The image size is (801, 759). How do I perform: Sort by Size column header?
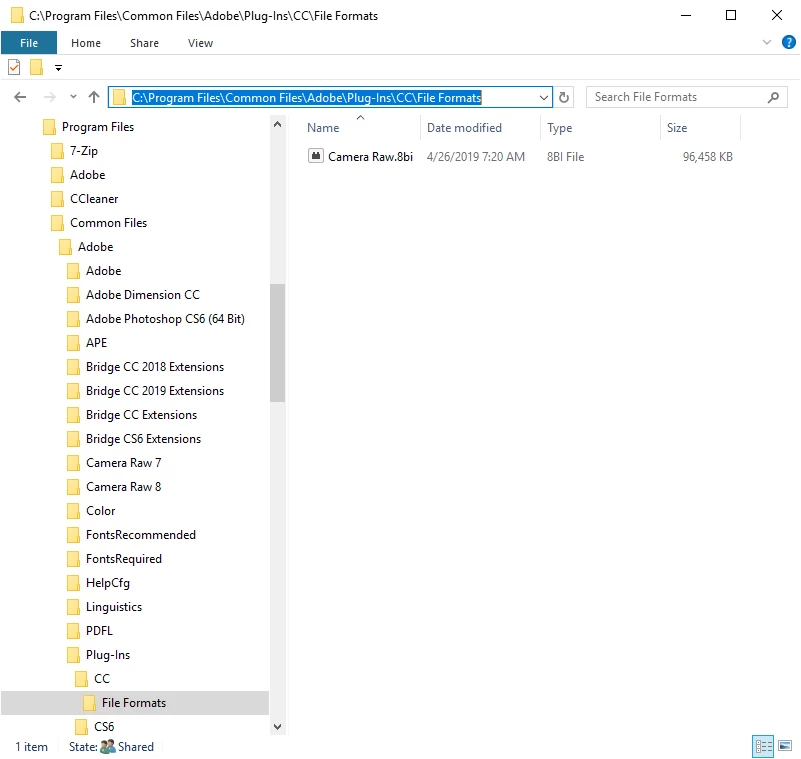pos(677,128)
